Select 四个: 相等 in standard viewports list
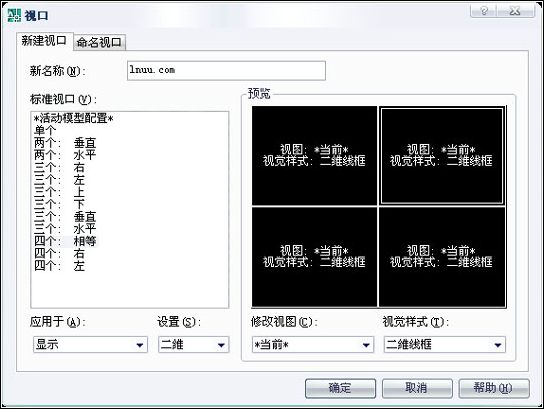 [65, 241]
